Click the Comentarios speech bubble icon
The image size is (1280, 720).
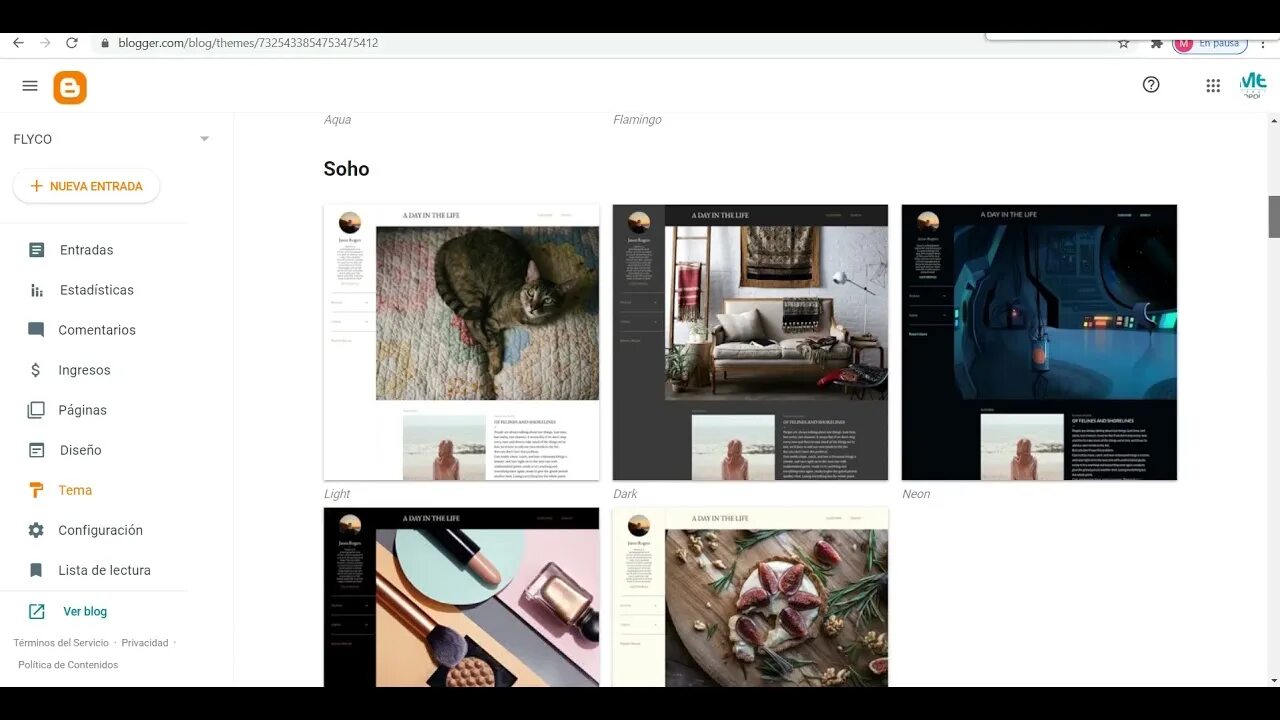pyautogui.click(x=37, y=330)
